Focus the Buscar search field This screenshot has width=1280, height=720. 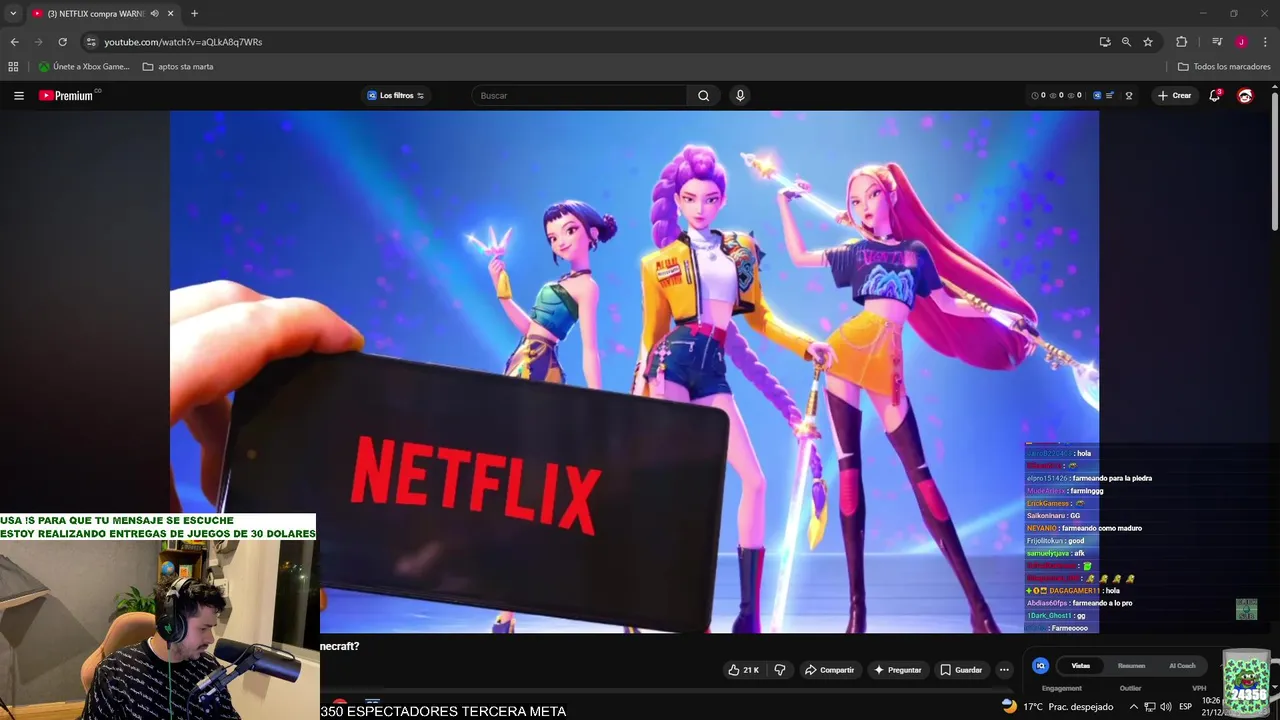[578, 96]
